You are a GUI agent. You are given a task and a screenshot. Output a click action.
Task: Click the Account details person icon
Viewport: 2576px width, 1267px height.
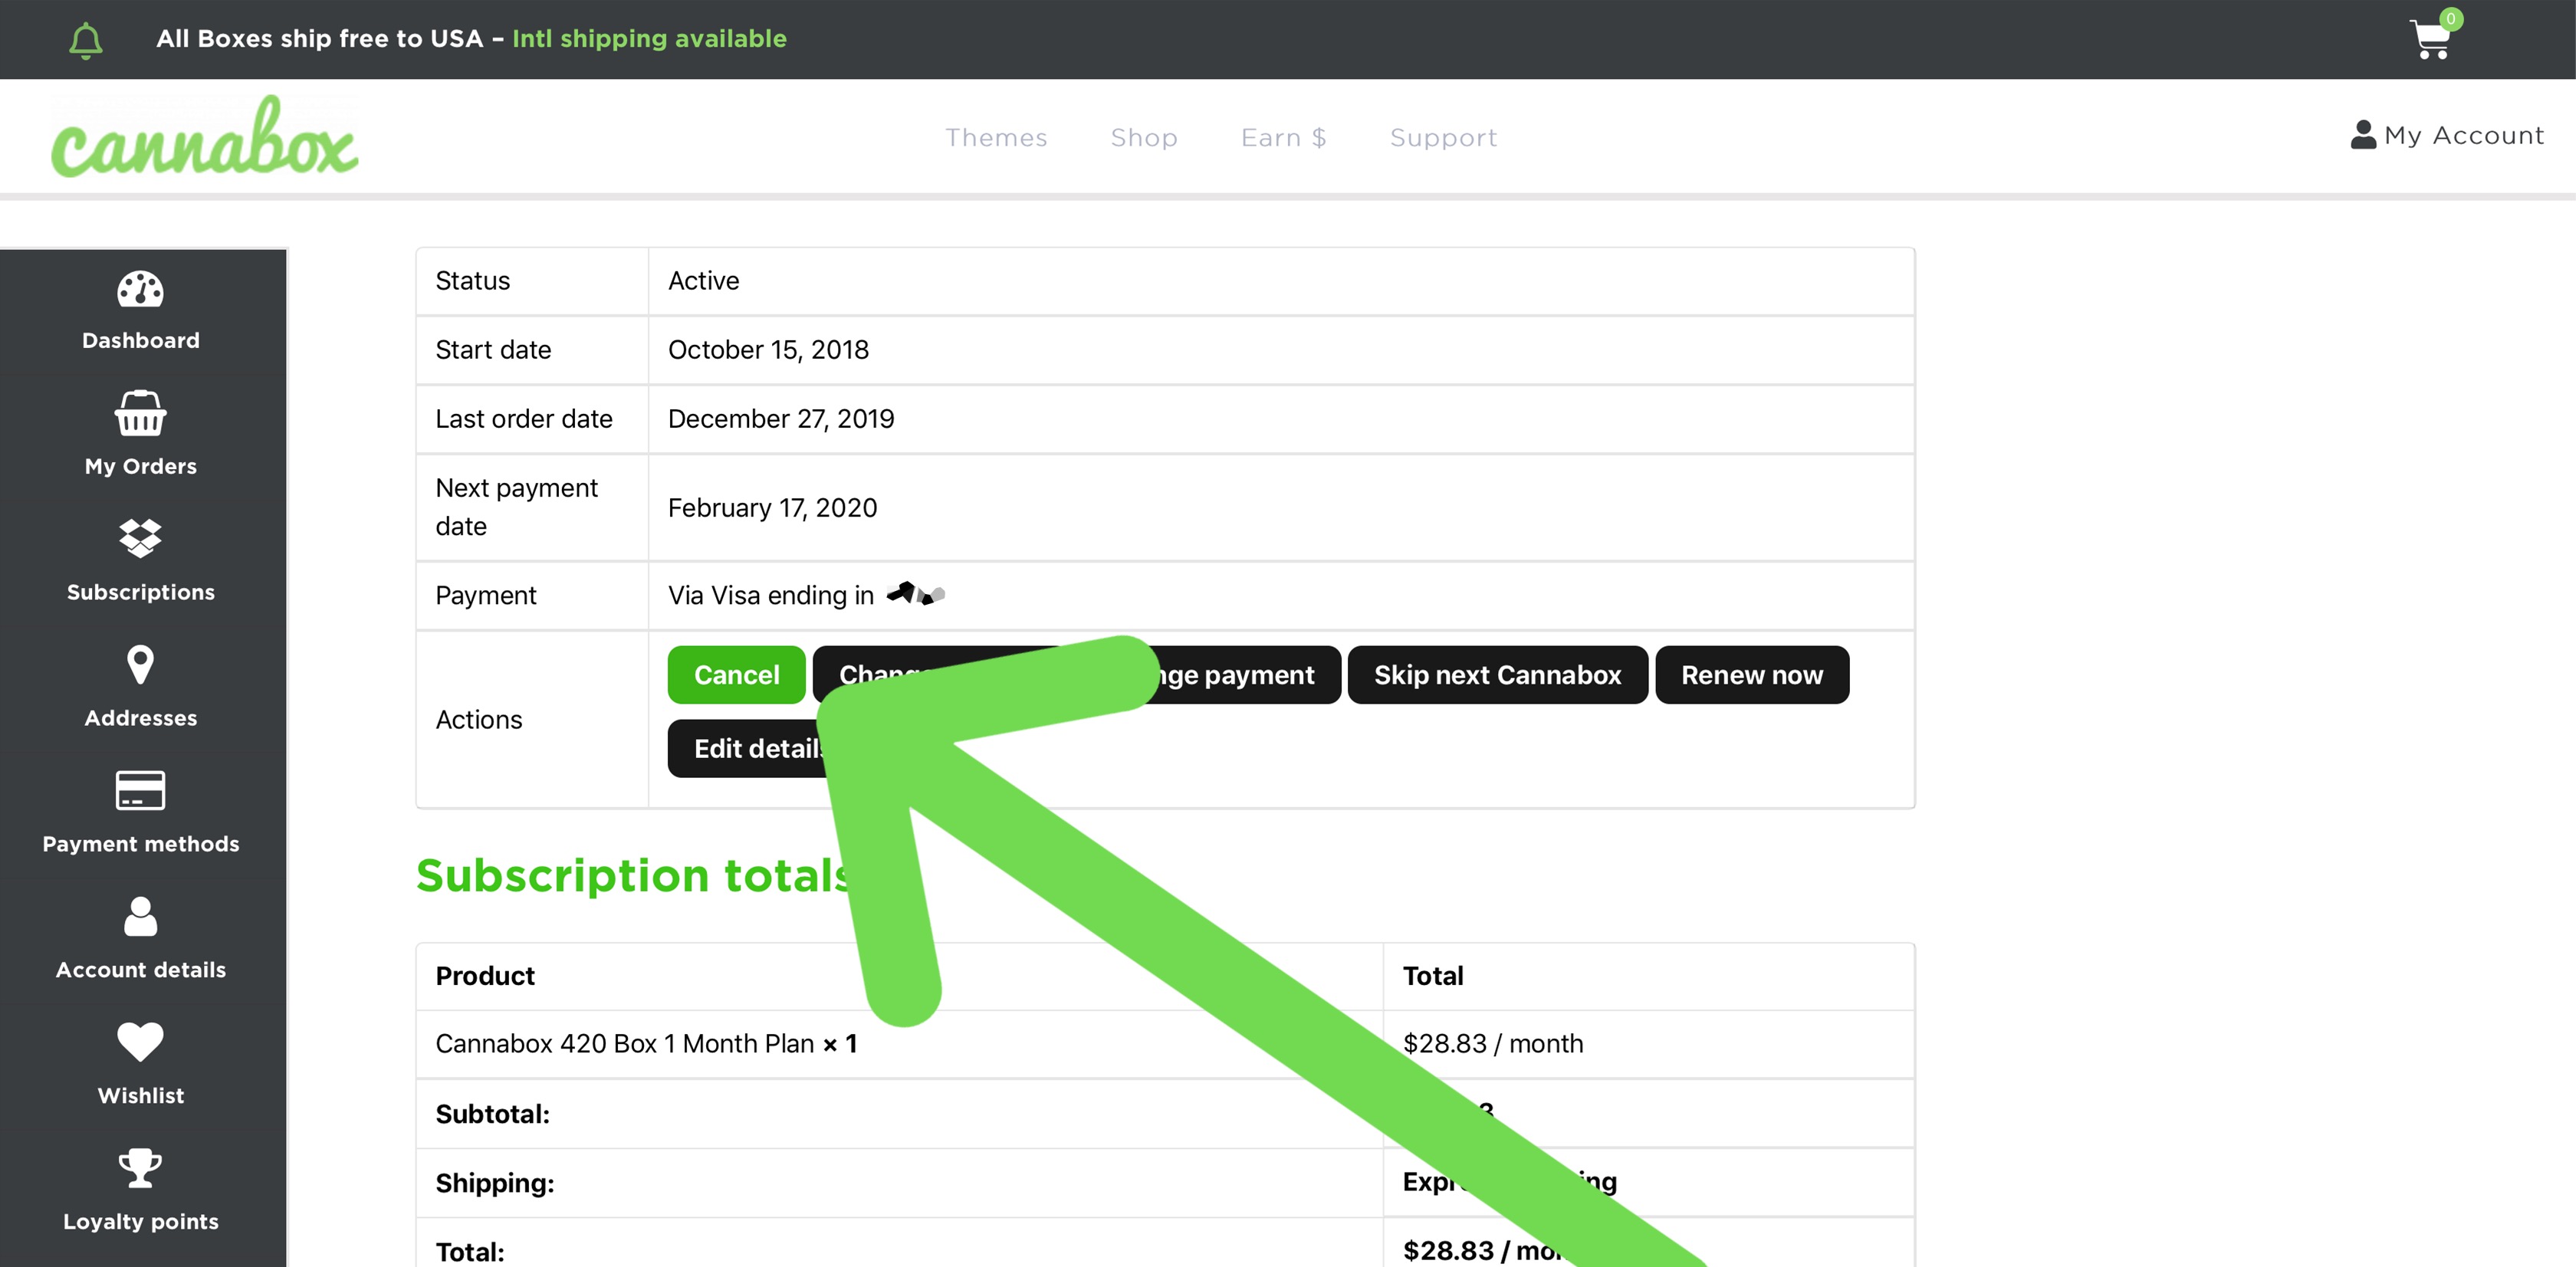pyautogui.click(x=140, y=916)
